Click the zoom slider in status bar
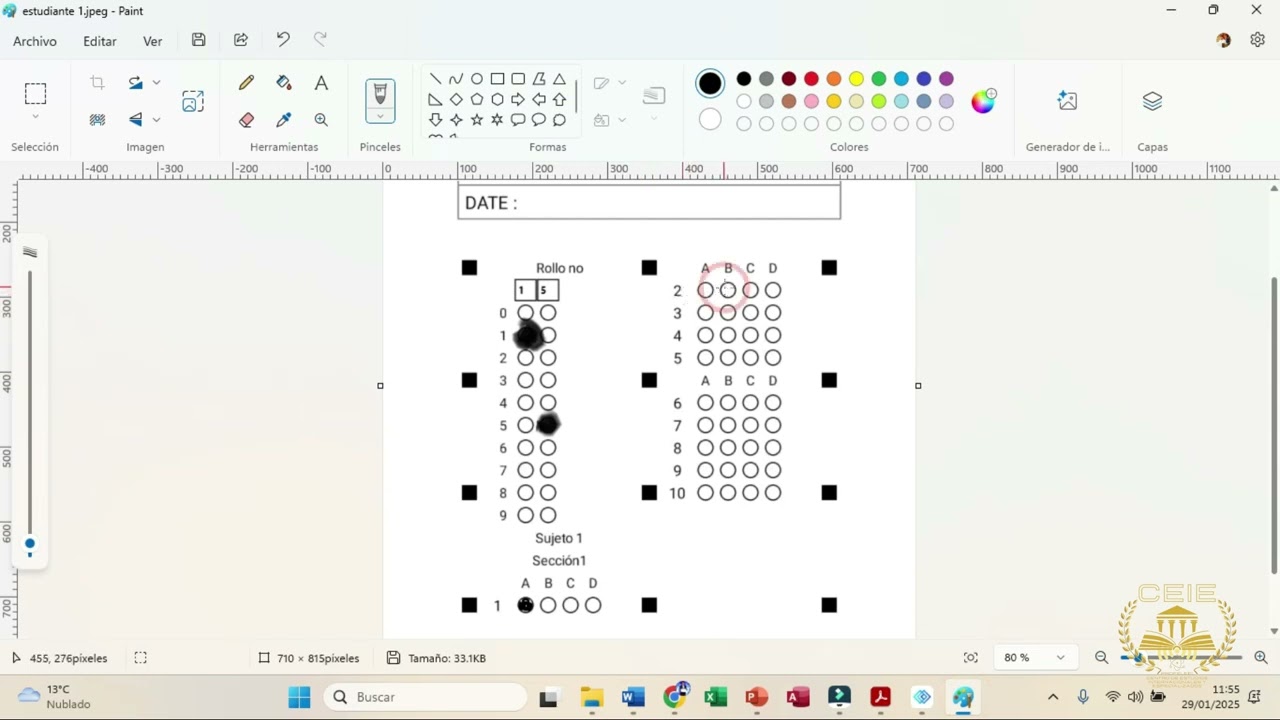The width and height of the screenshot is (1280, 720). click(1180, 657)
